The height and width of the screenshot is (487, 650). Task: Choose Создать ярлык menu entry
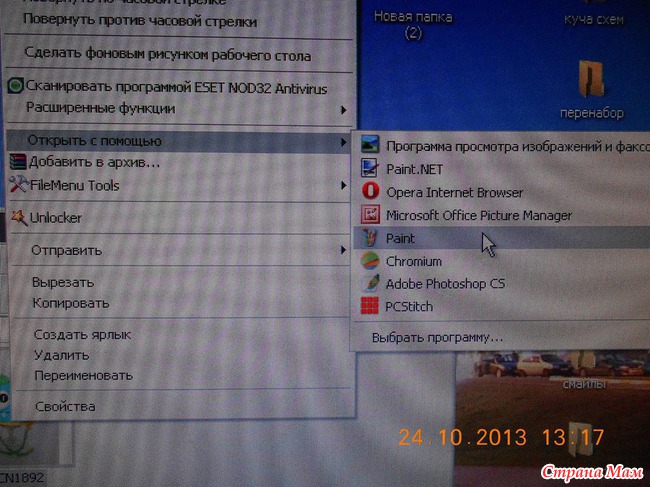[x=82, y=335]
